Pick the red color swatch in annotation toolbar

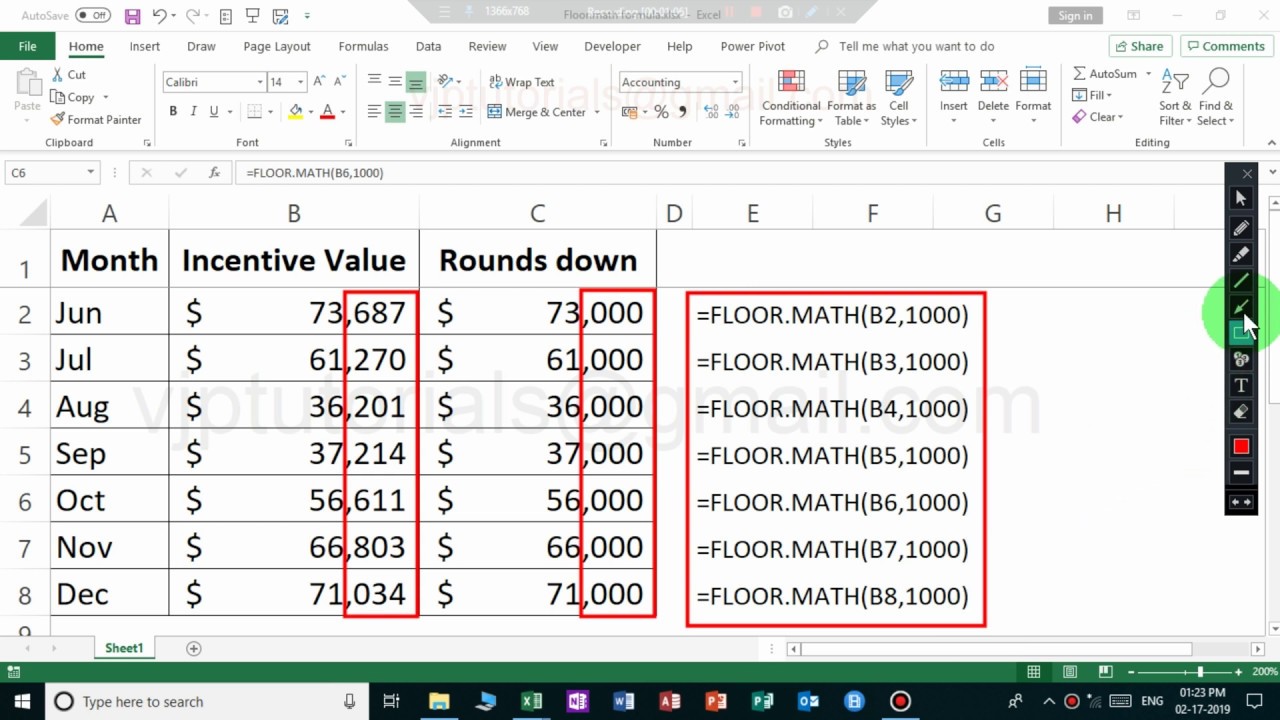click(1241, 446)
